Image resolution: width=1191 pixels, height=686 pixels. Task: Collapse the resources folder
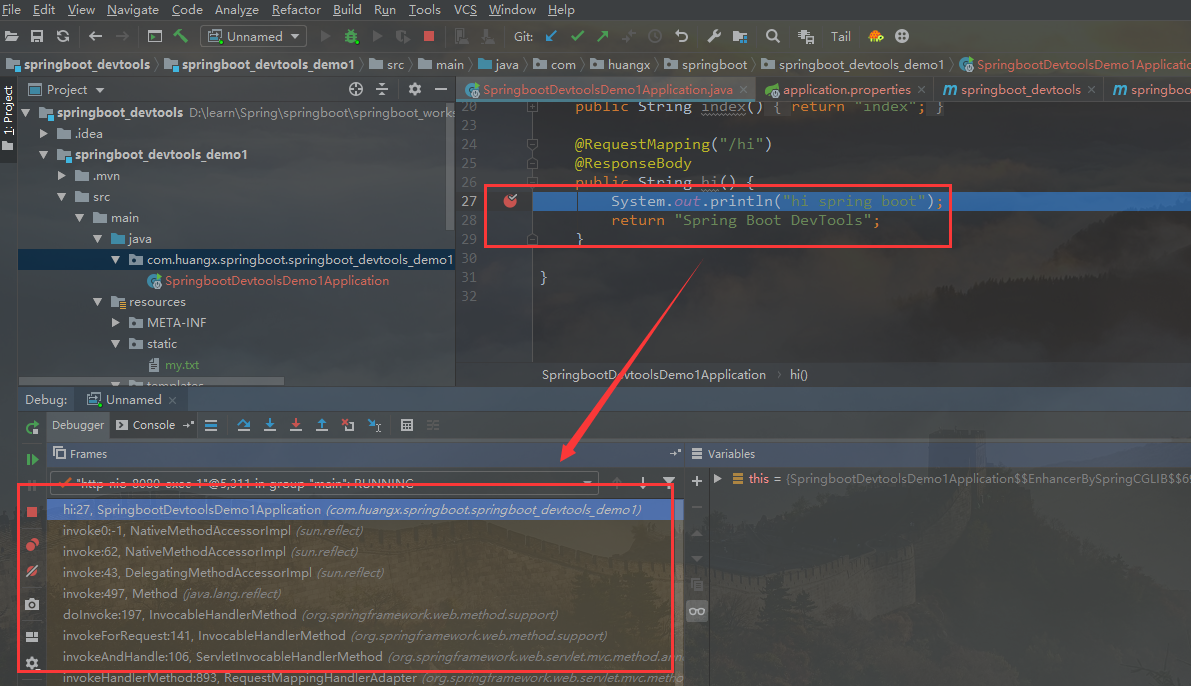[x=97, y=302]
